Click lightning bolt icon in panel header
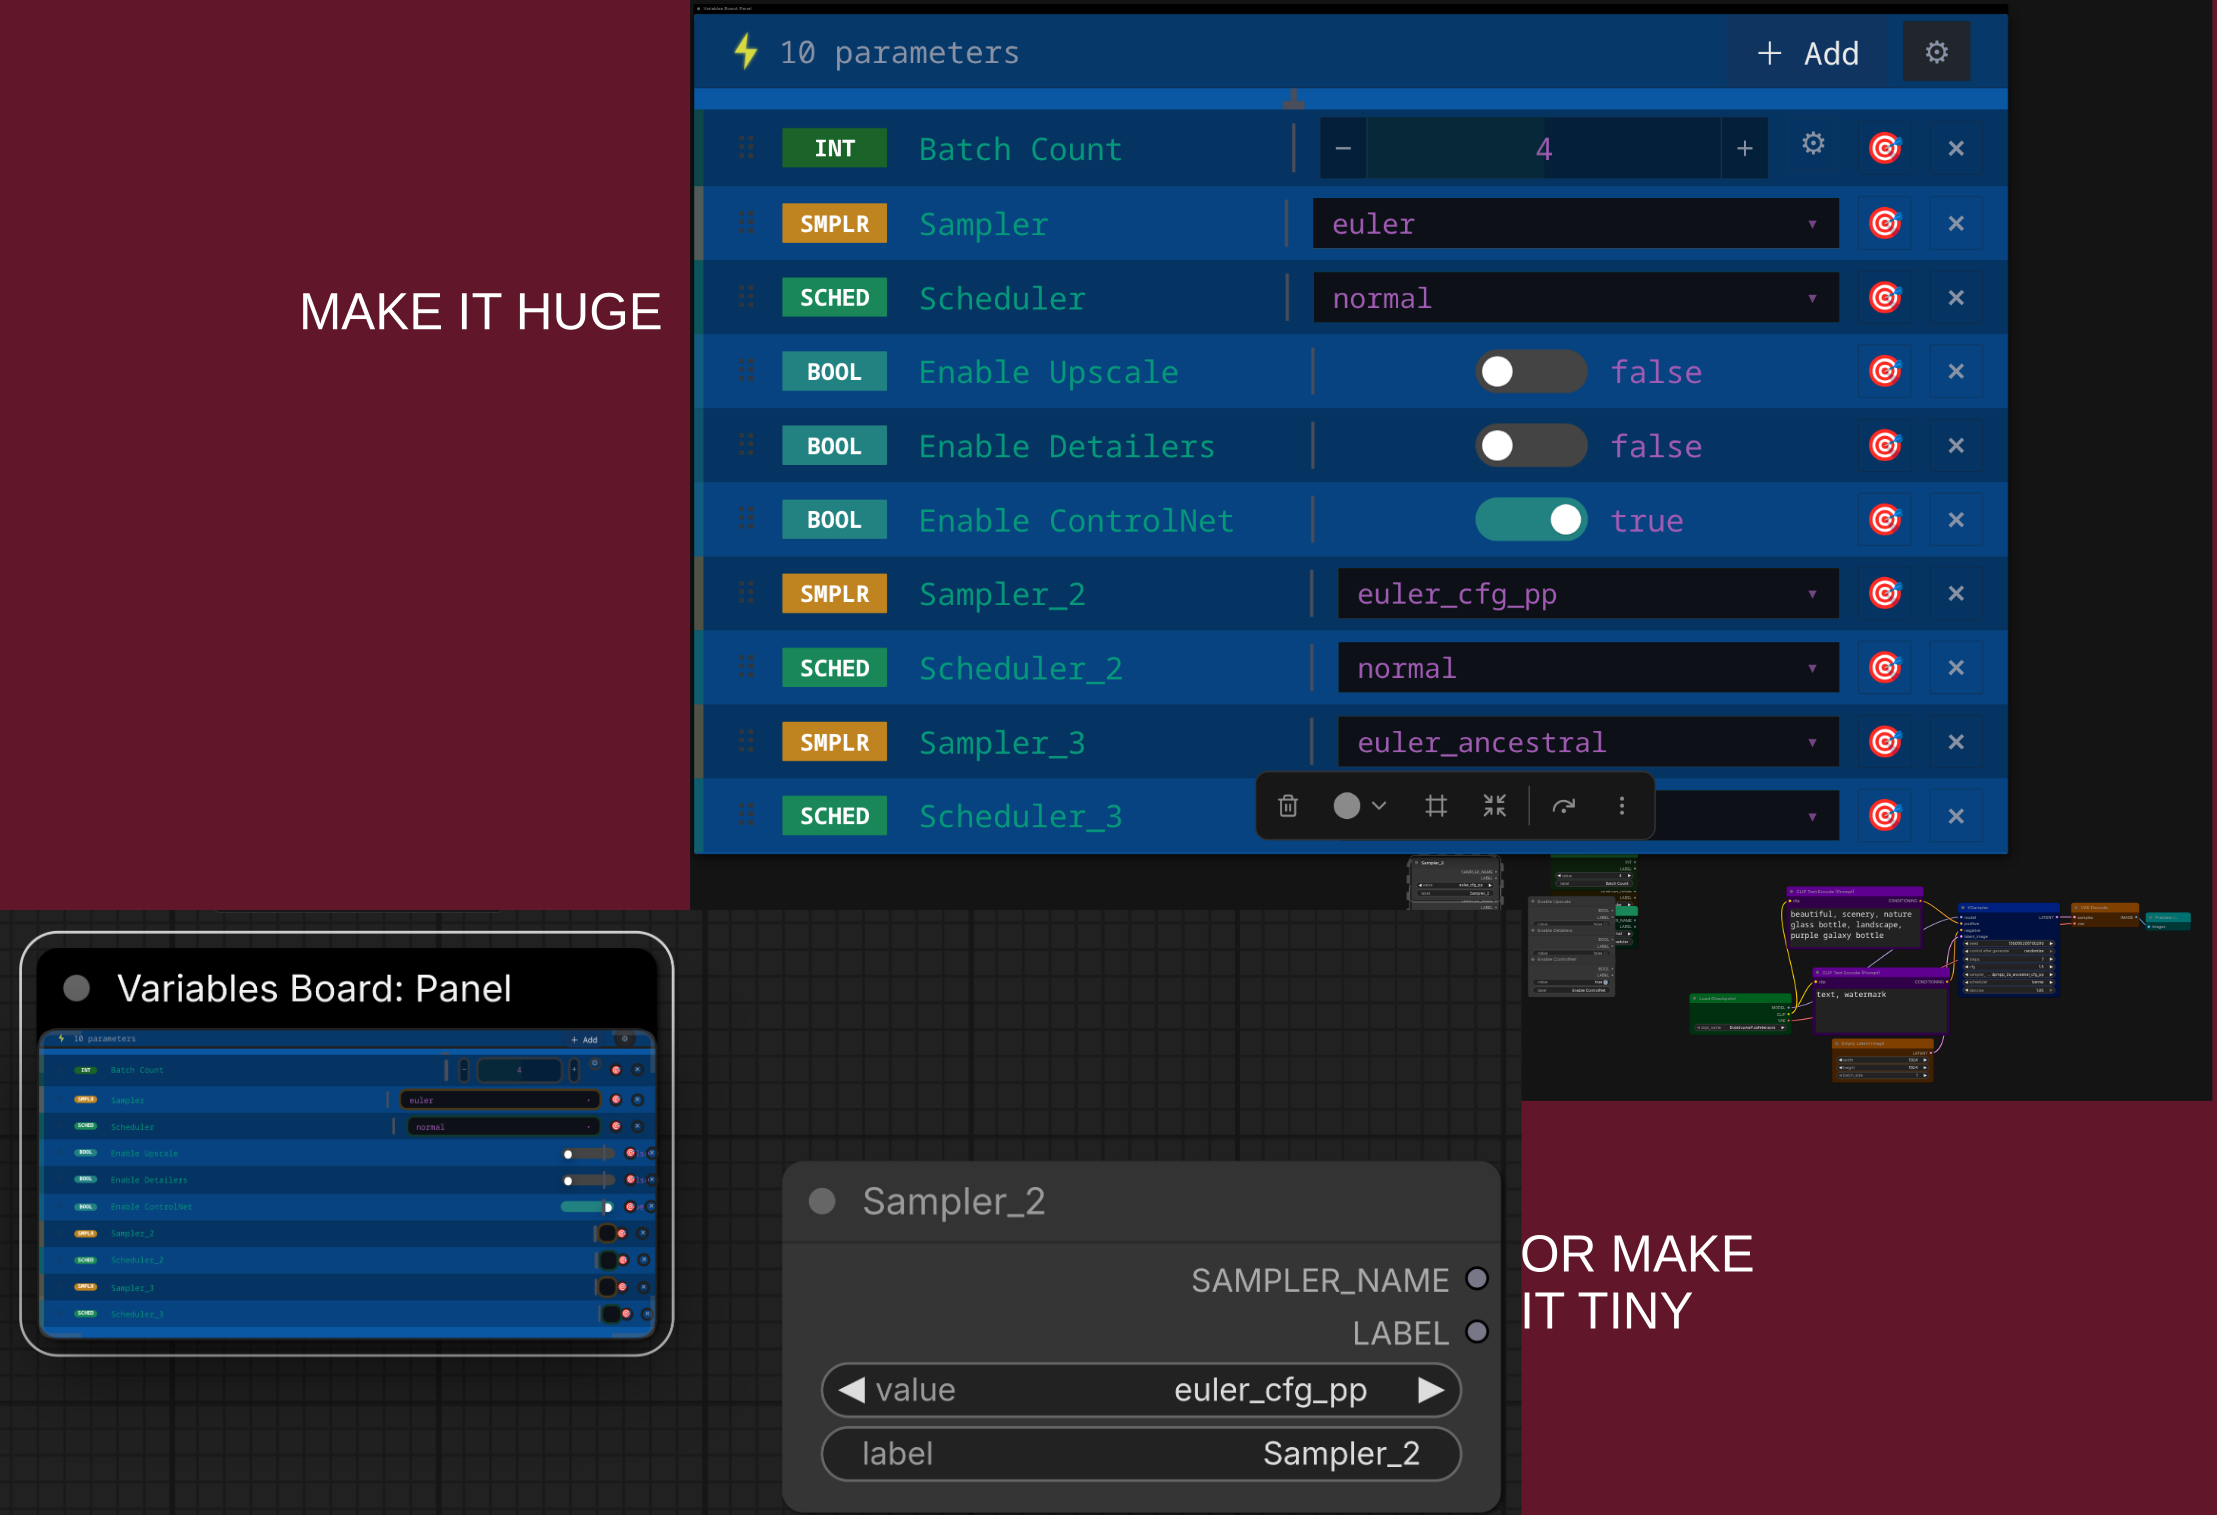This screenshot has height=1515, width=2217. 745,51
